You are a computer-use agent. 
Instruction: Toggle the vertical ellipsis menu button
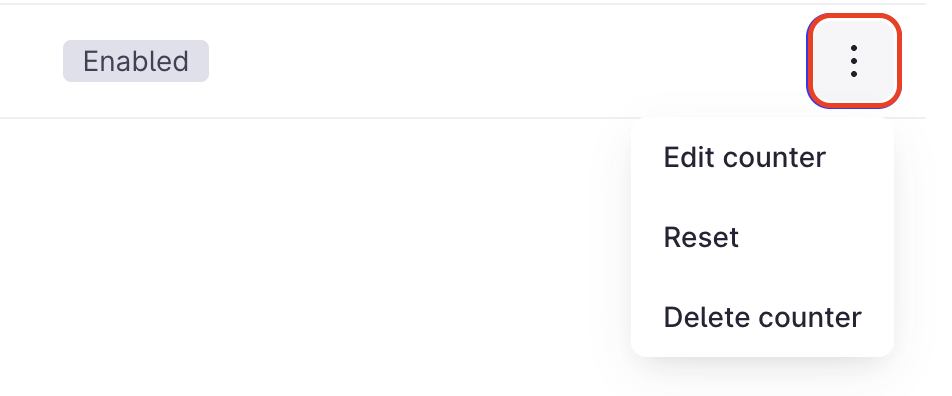pos(854,61)
